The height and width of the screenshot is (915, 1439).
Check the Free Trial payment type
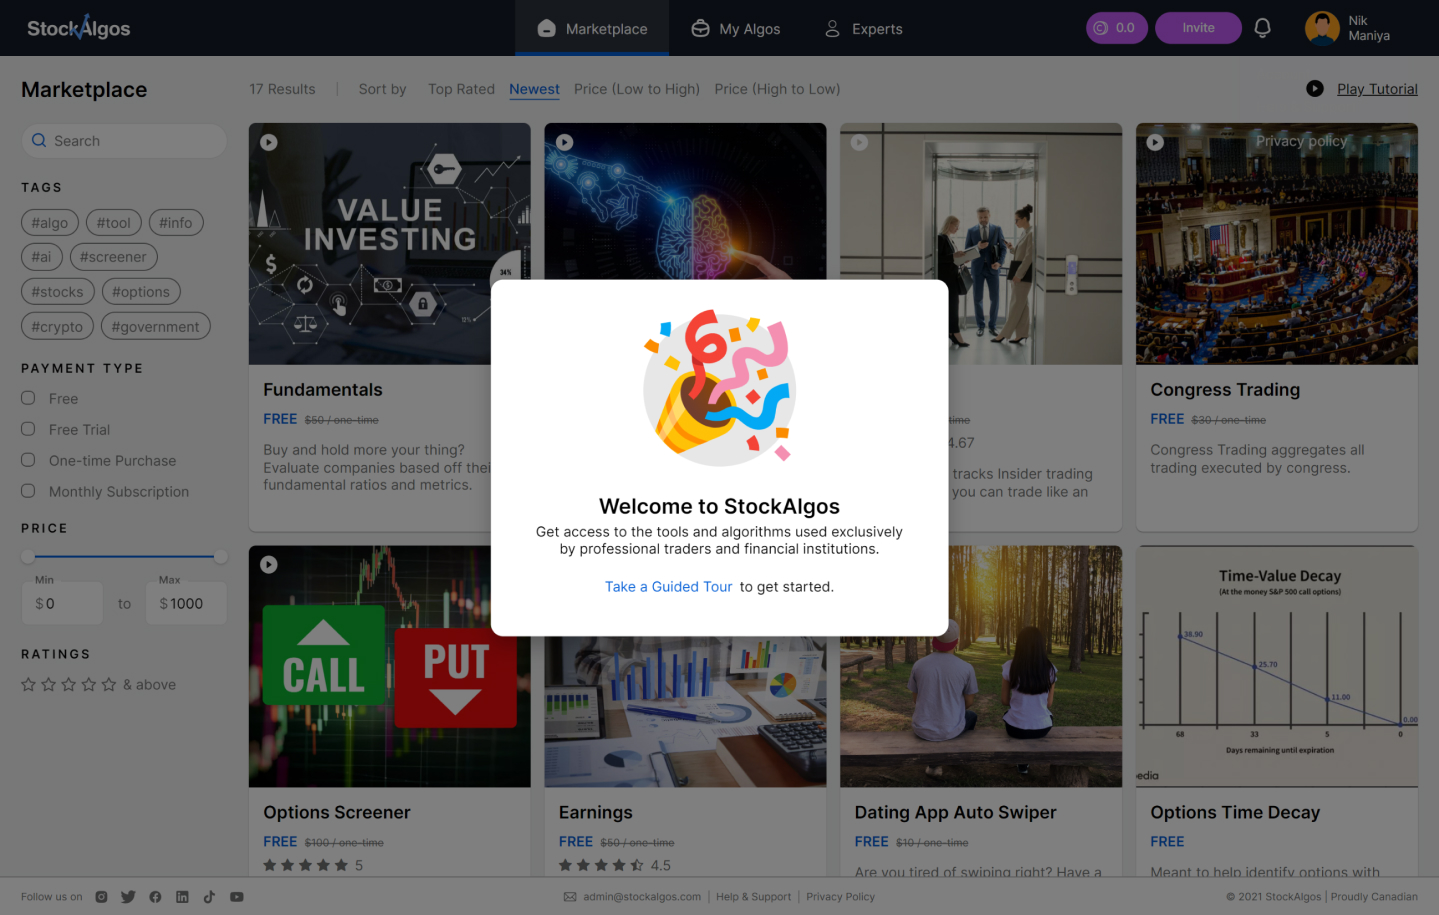coord(28,429)
